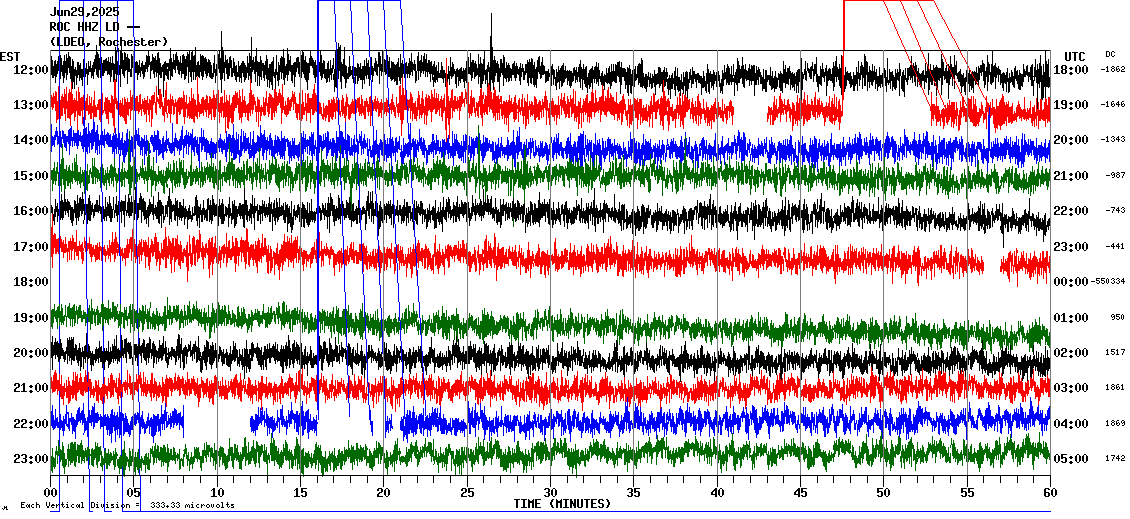
Task: Click the 30-minute tick on time axis
Action: click(550, 493)
